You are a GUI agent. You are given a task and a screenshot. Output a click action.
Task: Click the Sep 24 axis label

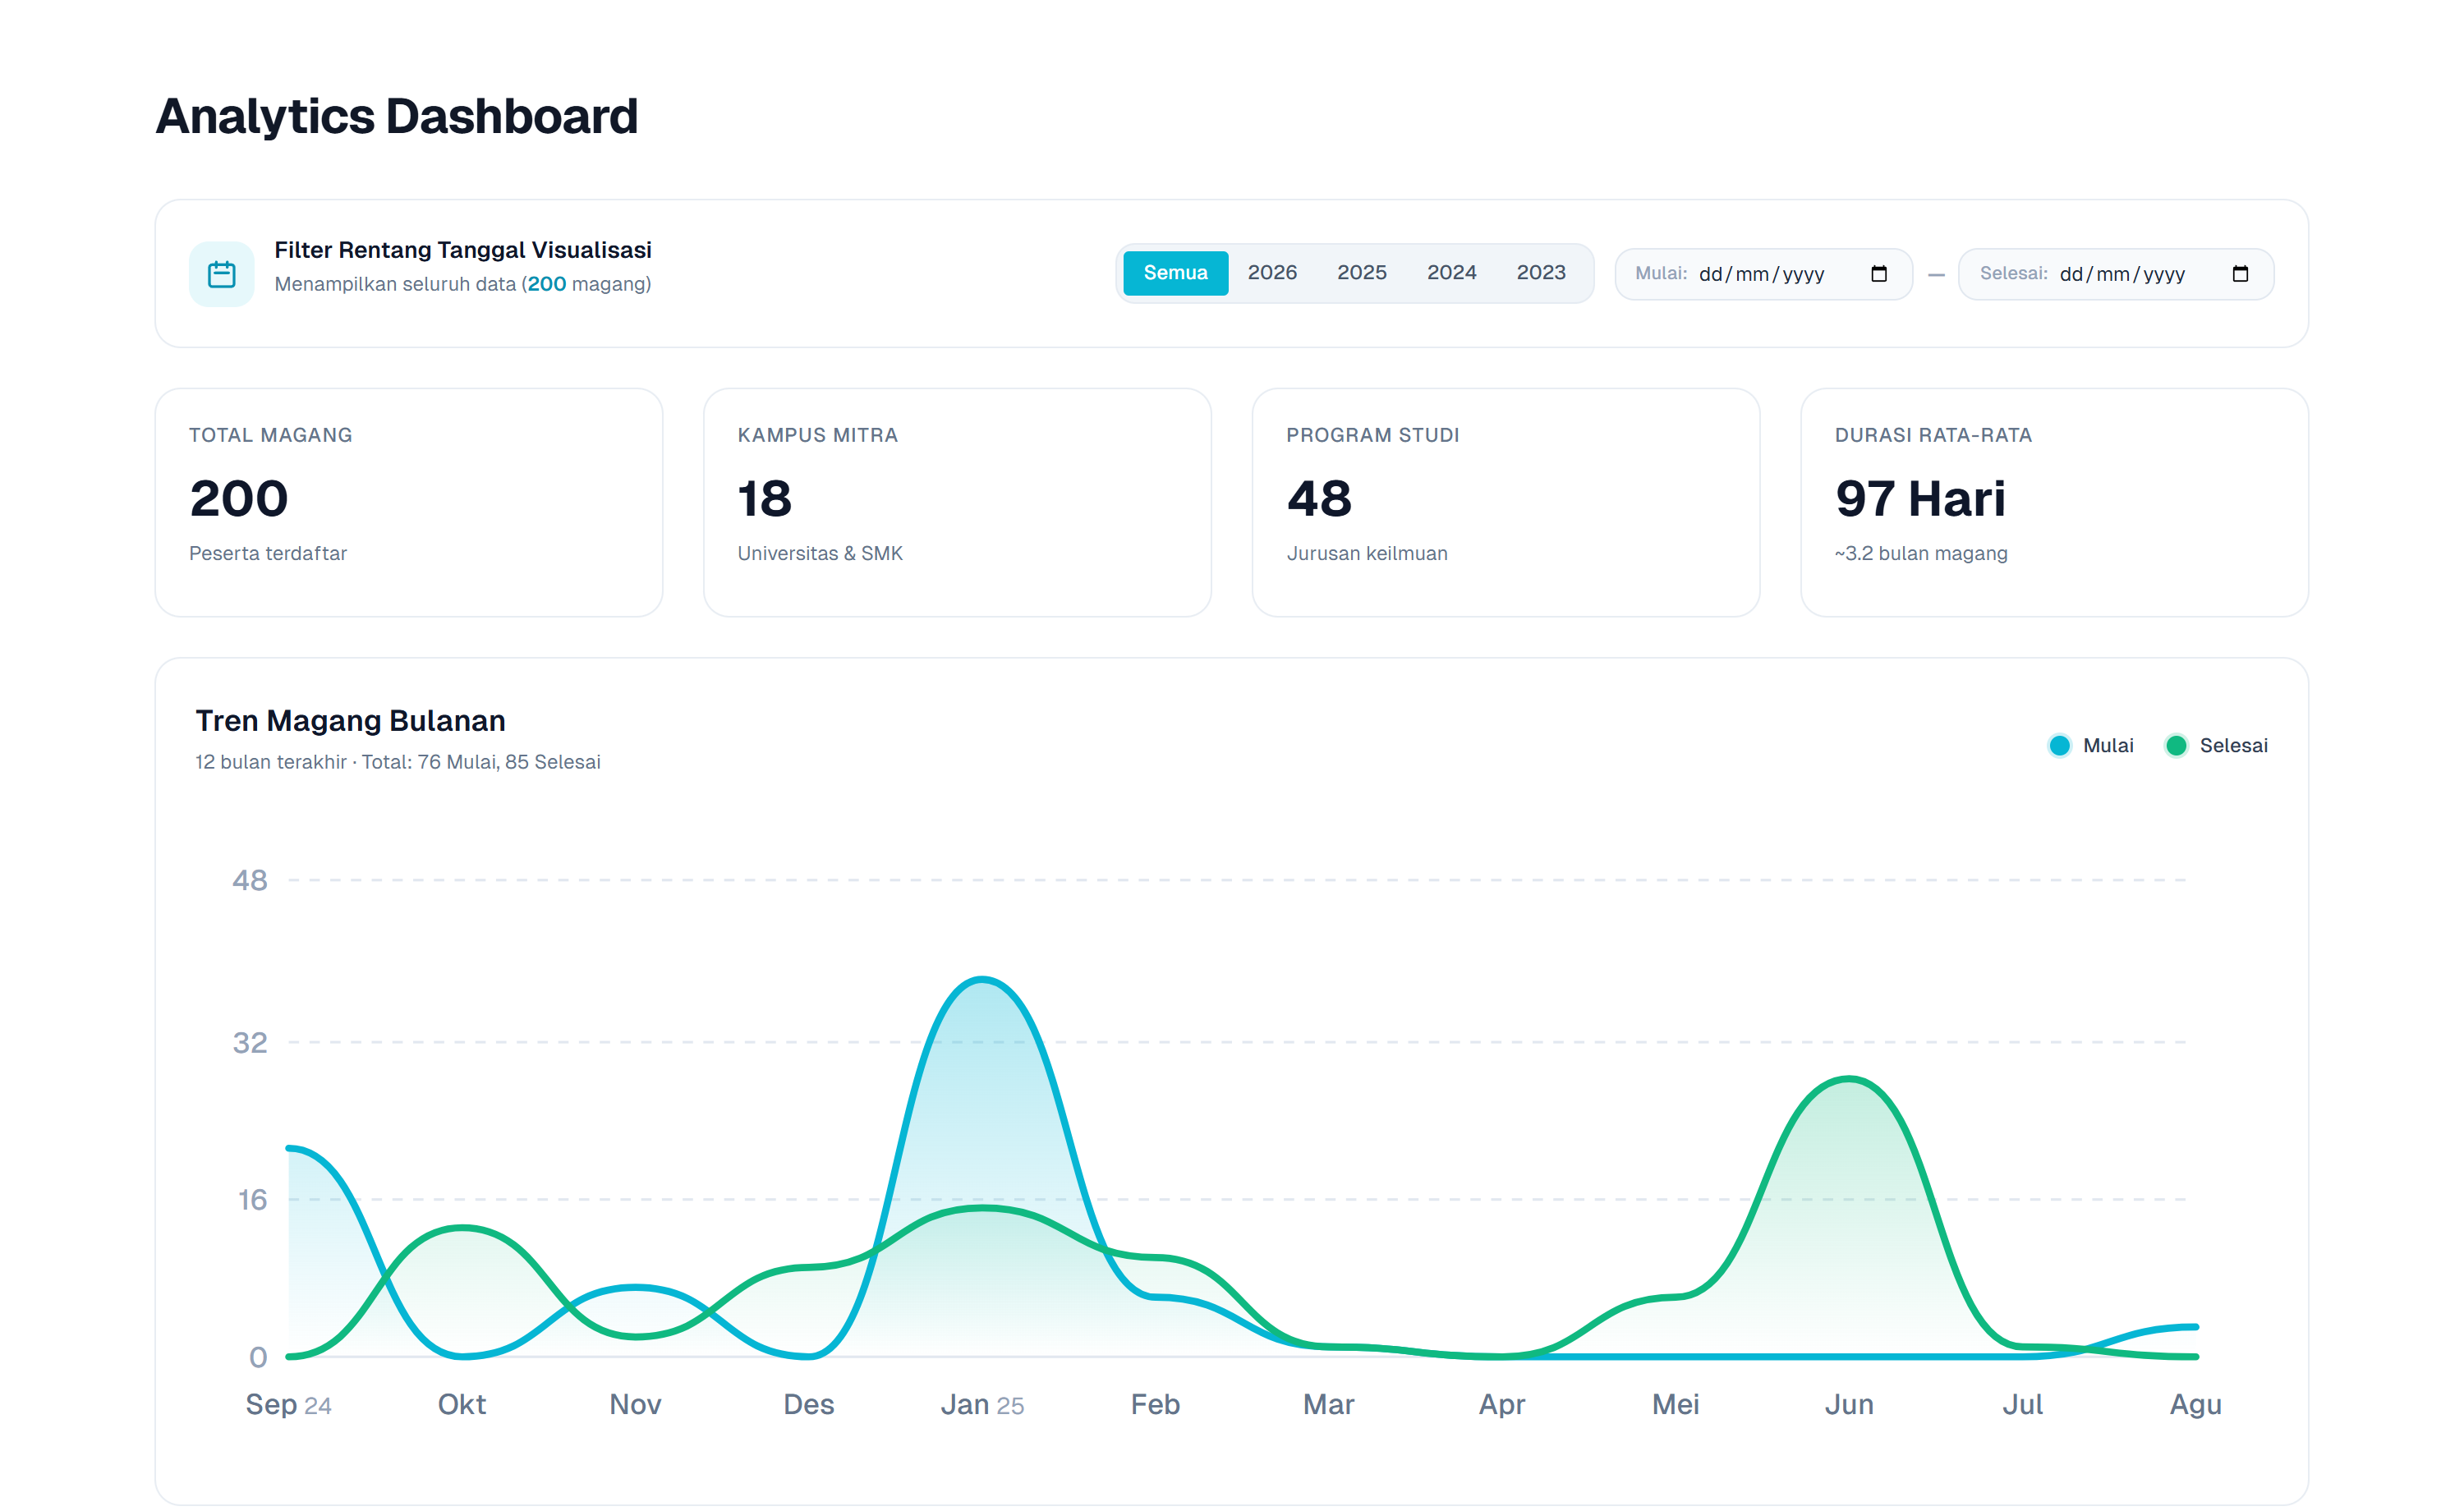click(x=288, y=1404)
